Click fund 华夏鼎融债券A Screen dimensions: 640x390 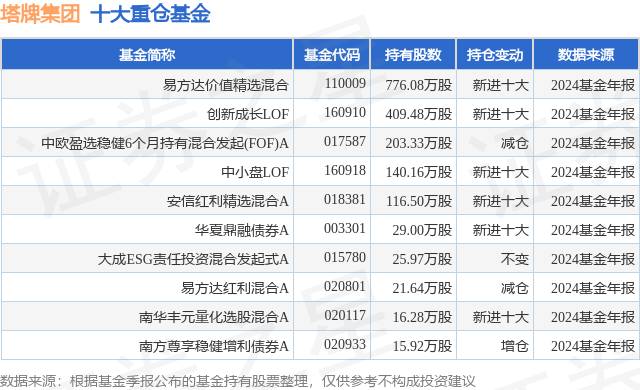pos(242,230)
